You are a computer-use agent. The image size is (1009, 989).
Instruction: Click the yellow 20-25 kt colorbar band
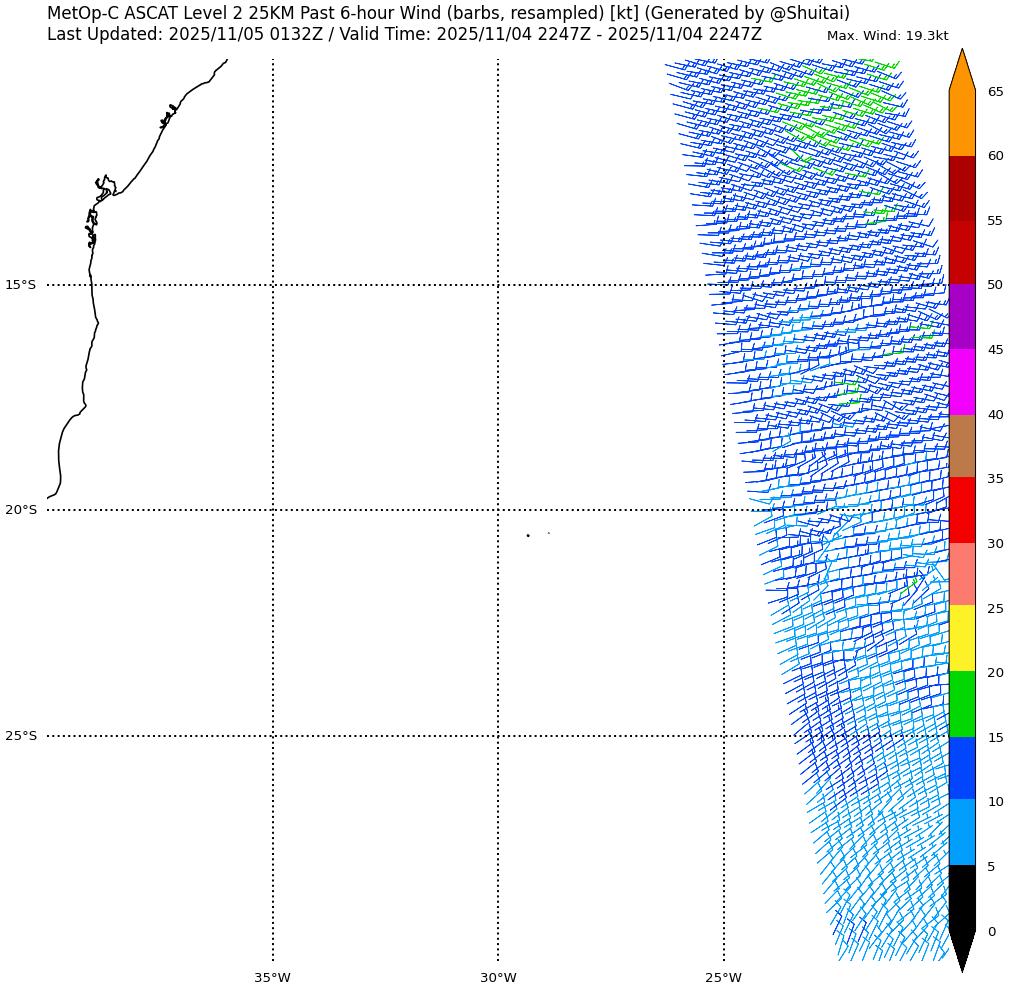961,638
